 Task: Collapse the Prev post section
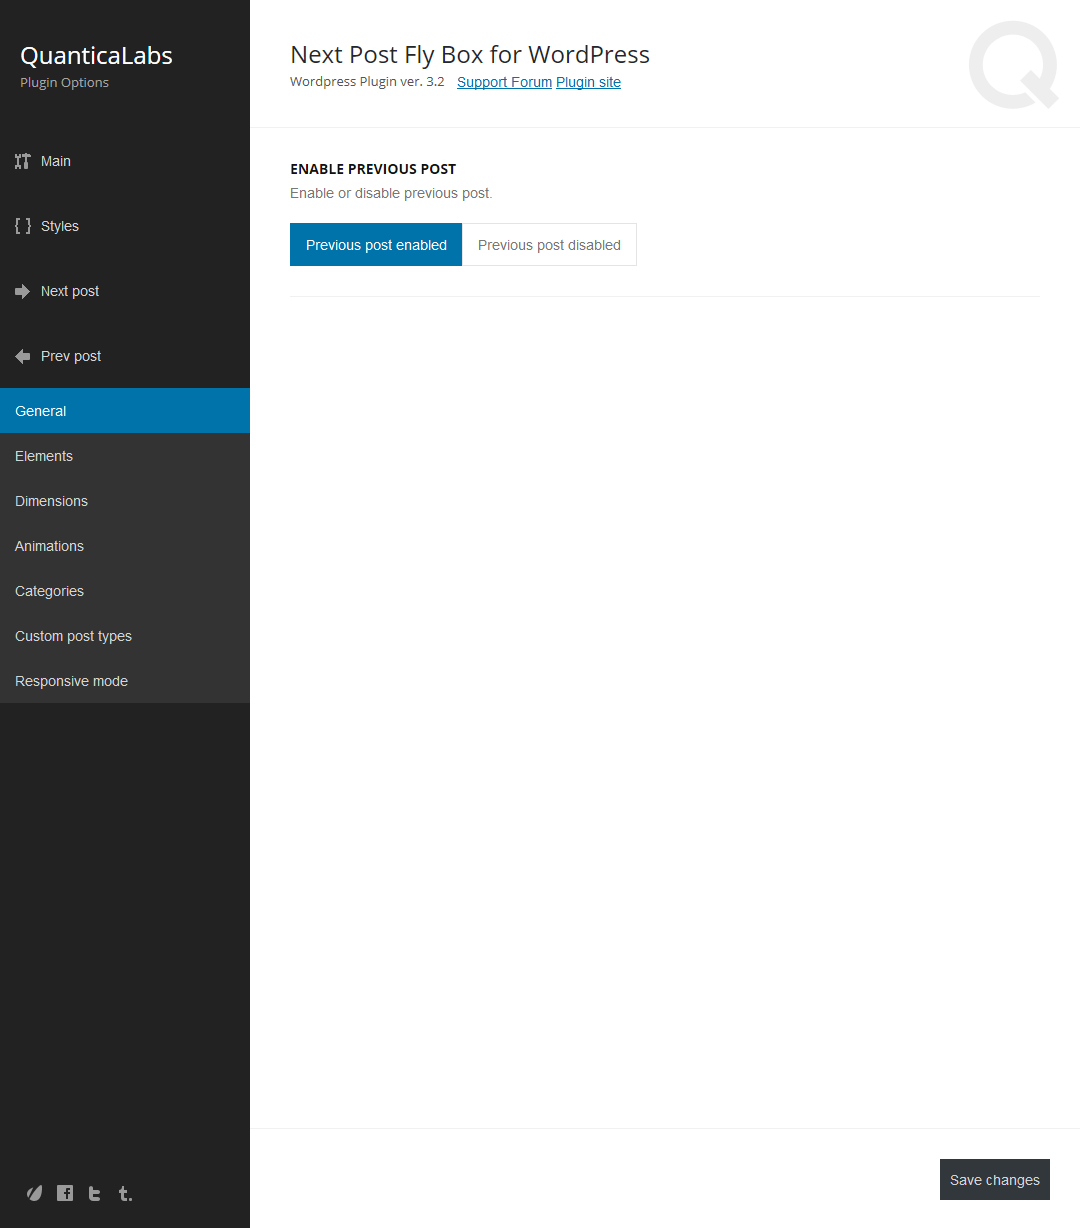[x=125, y=356]
